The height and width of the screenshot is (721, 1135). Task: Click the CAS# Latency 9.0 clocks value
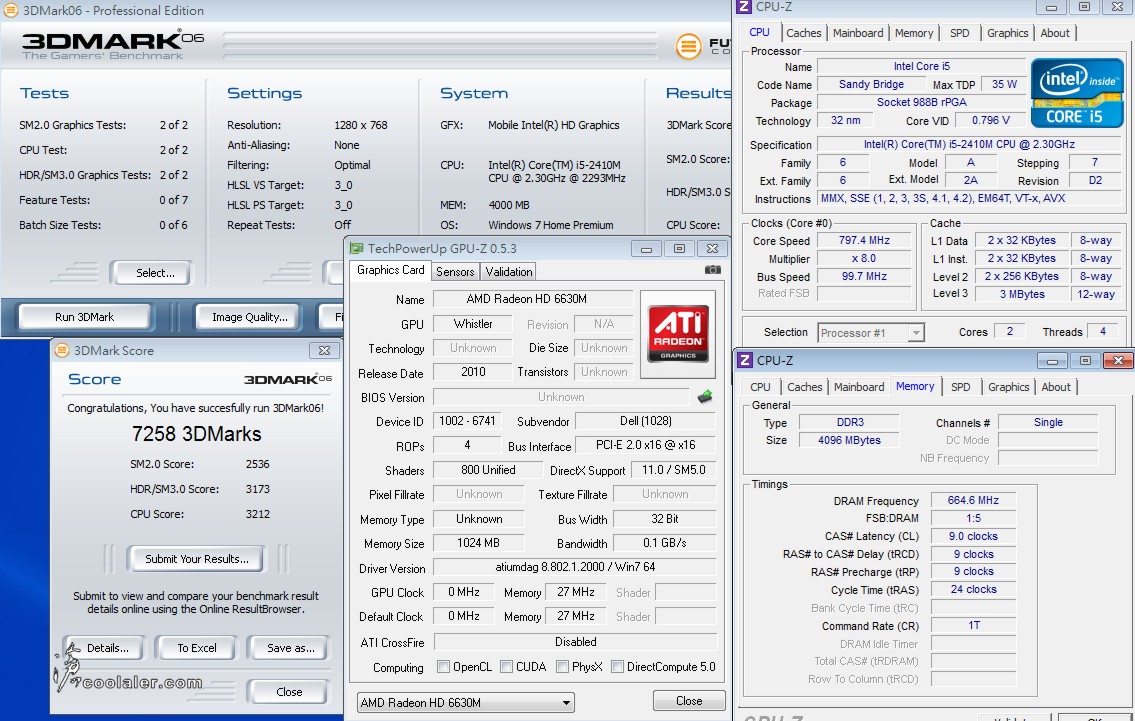pyautogui.click(x=973, y=536)
